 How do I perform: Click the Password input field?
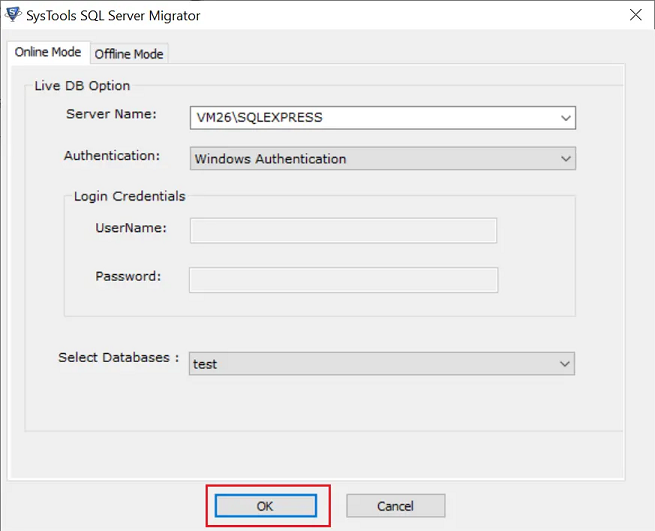pyautogui.click(x=343, y=280)
